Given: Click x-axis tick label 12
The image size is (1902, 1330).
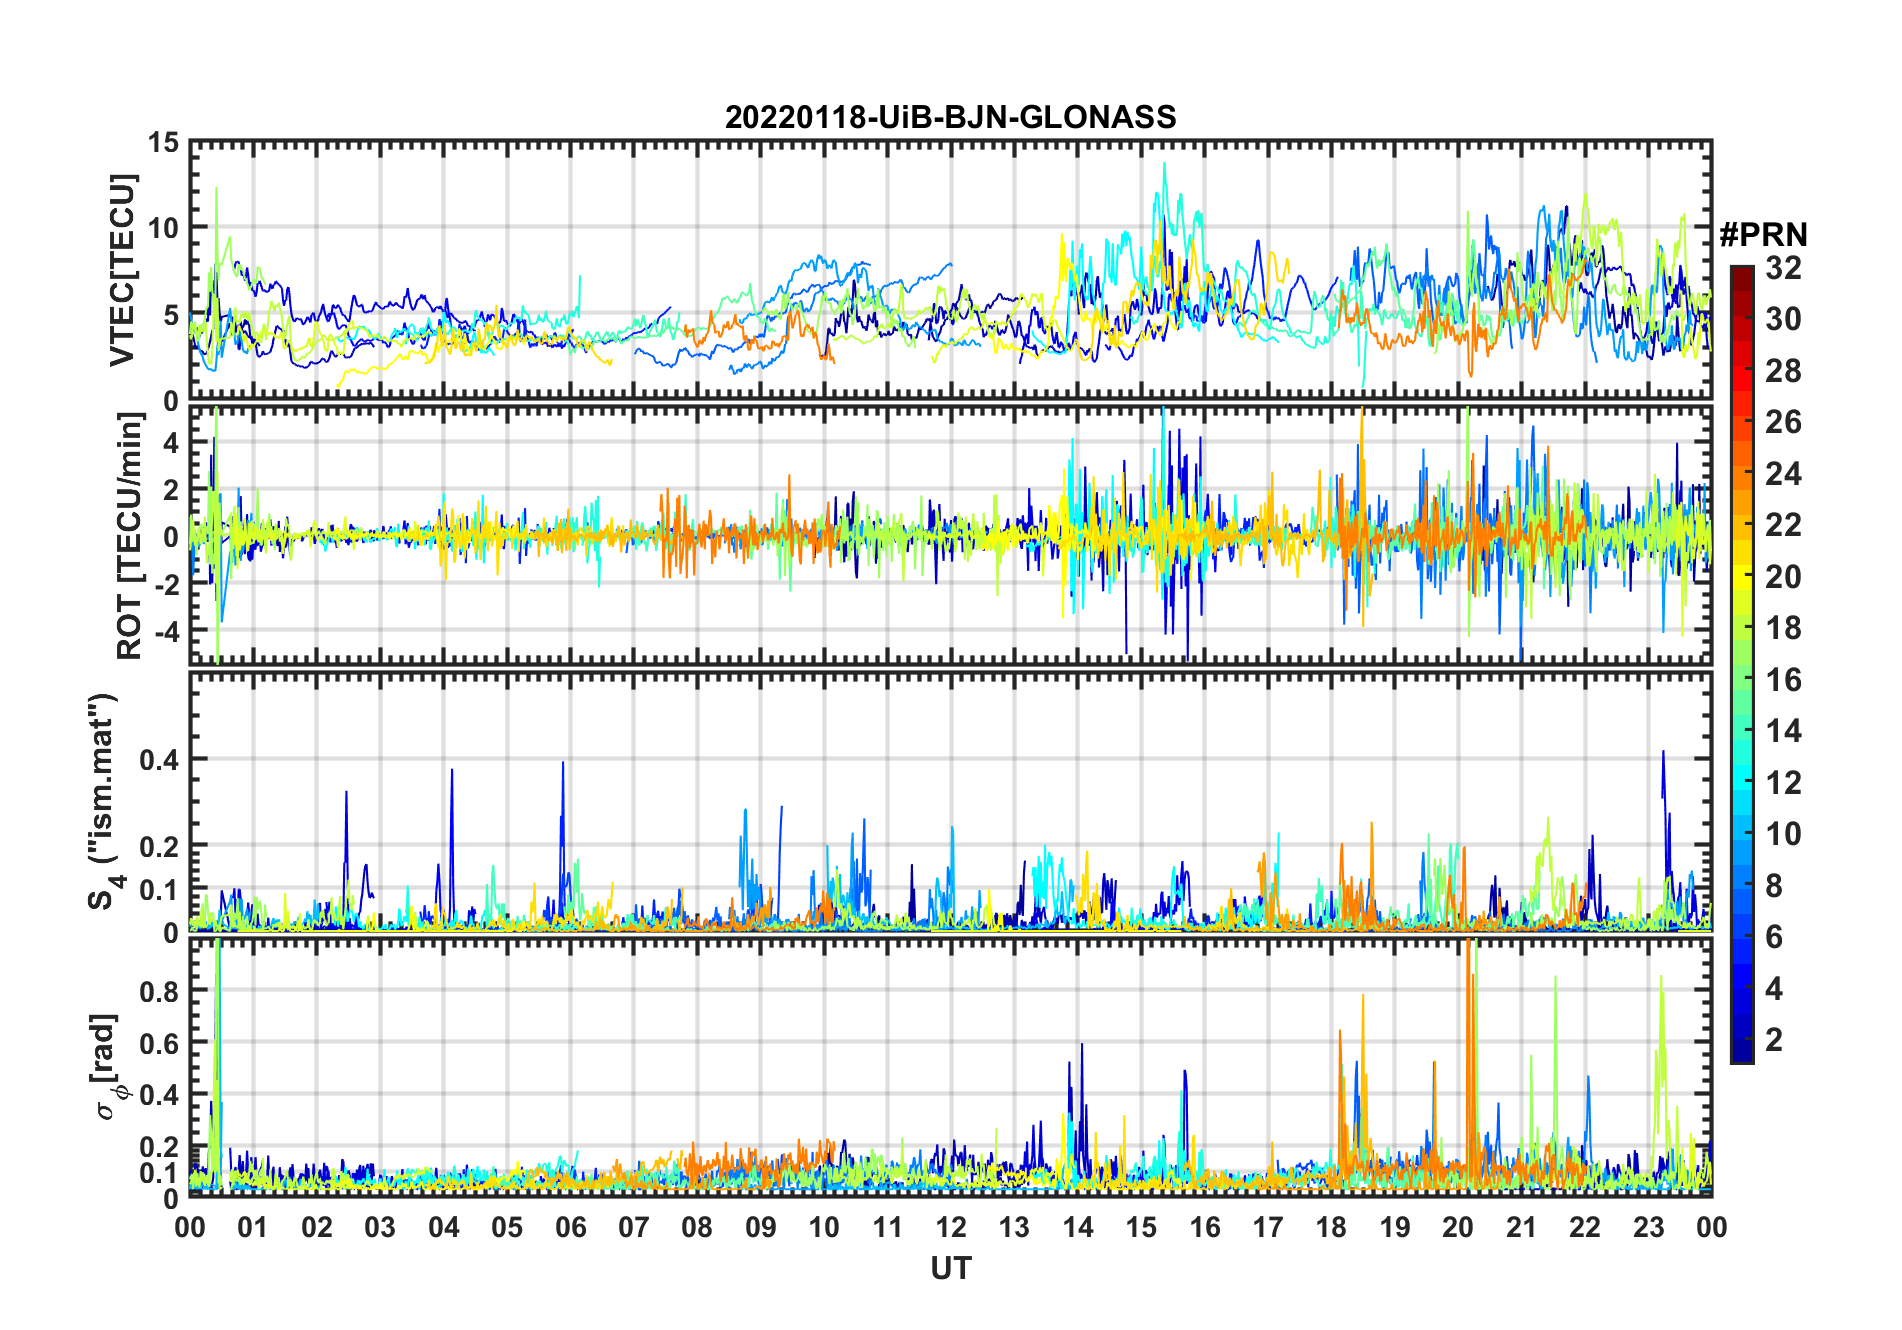Looking at the screenshot, I should (951, 1227).
